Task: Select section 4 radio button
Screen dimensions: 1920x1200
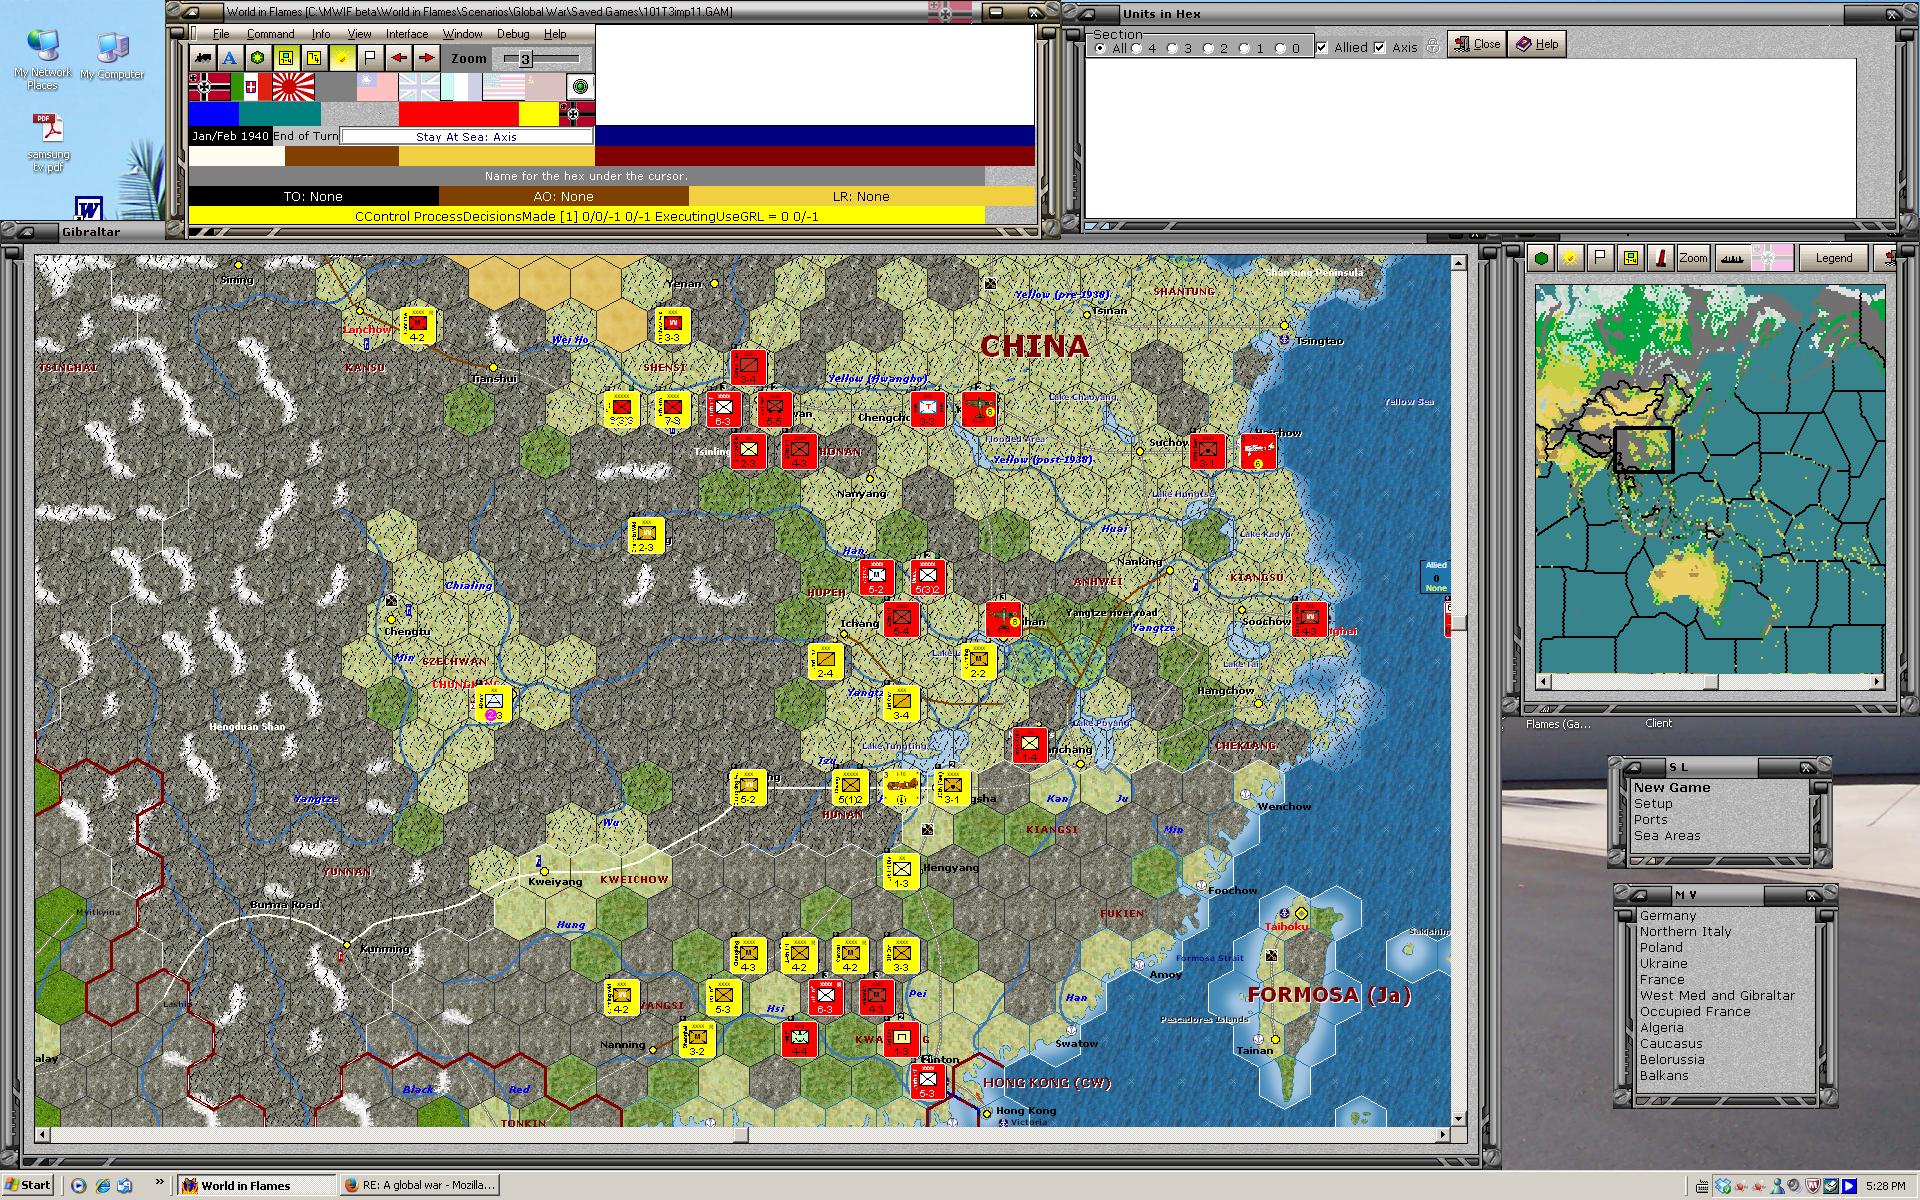Action: coord(1136,48)
